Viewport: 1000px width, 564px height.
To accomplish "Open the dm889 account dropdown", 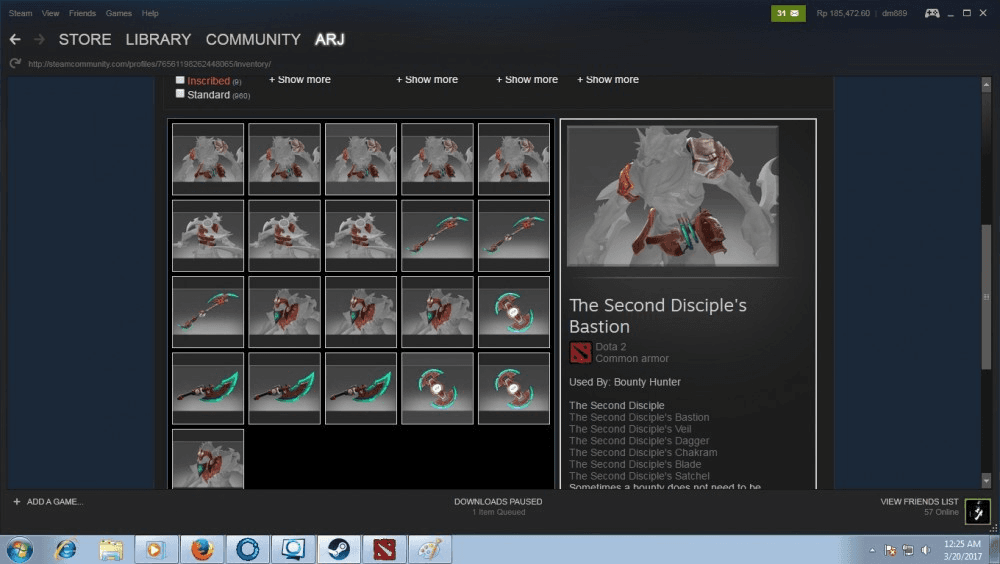I will [894, 13].
